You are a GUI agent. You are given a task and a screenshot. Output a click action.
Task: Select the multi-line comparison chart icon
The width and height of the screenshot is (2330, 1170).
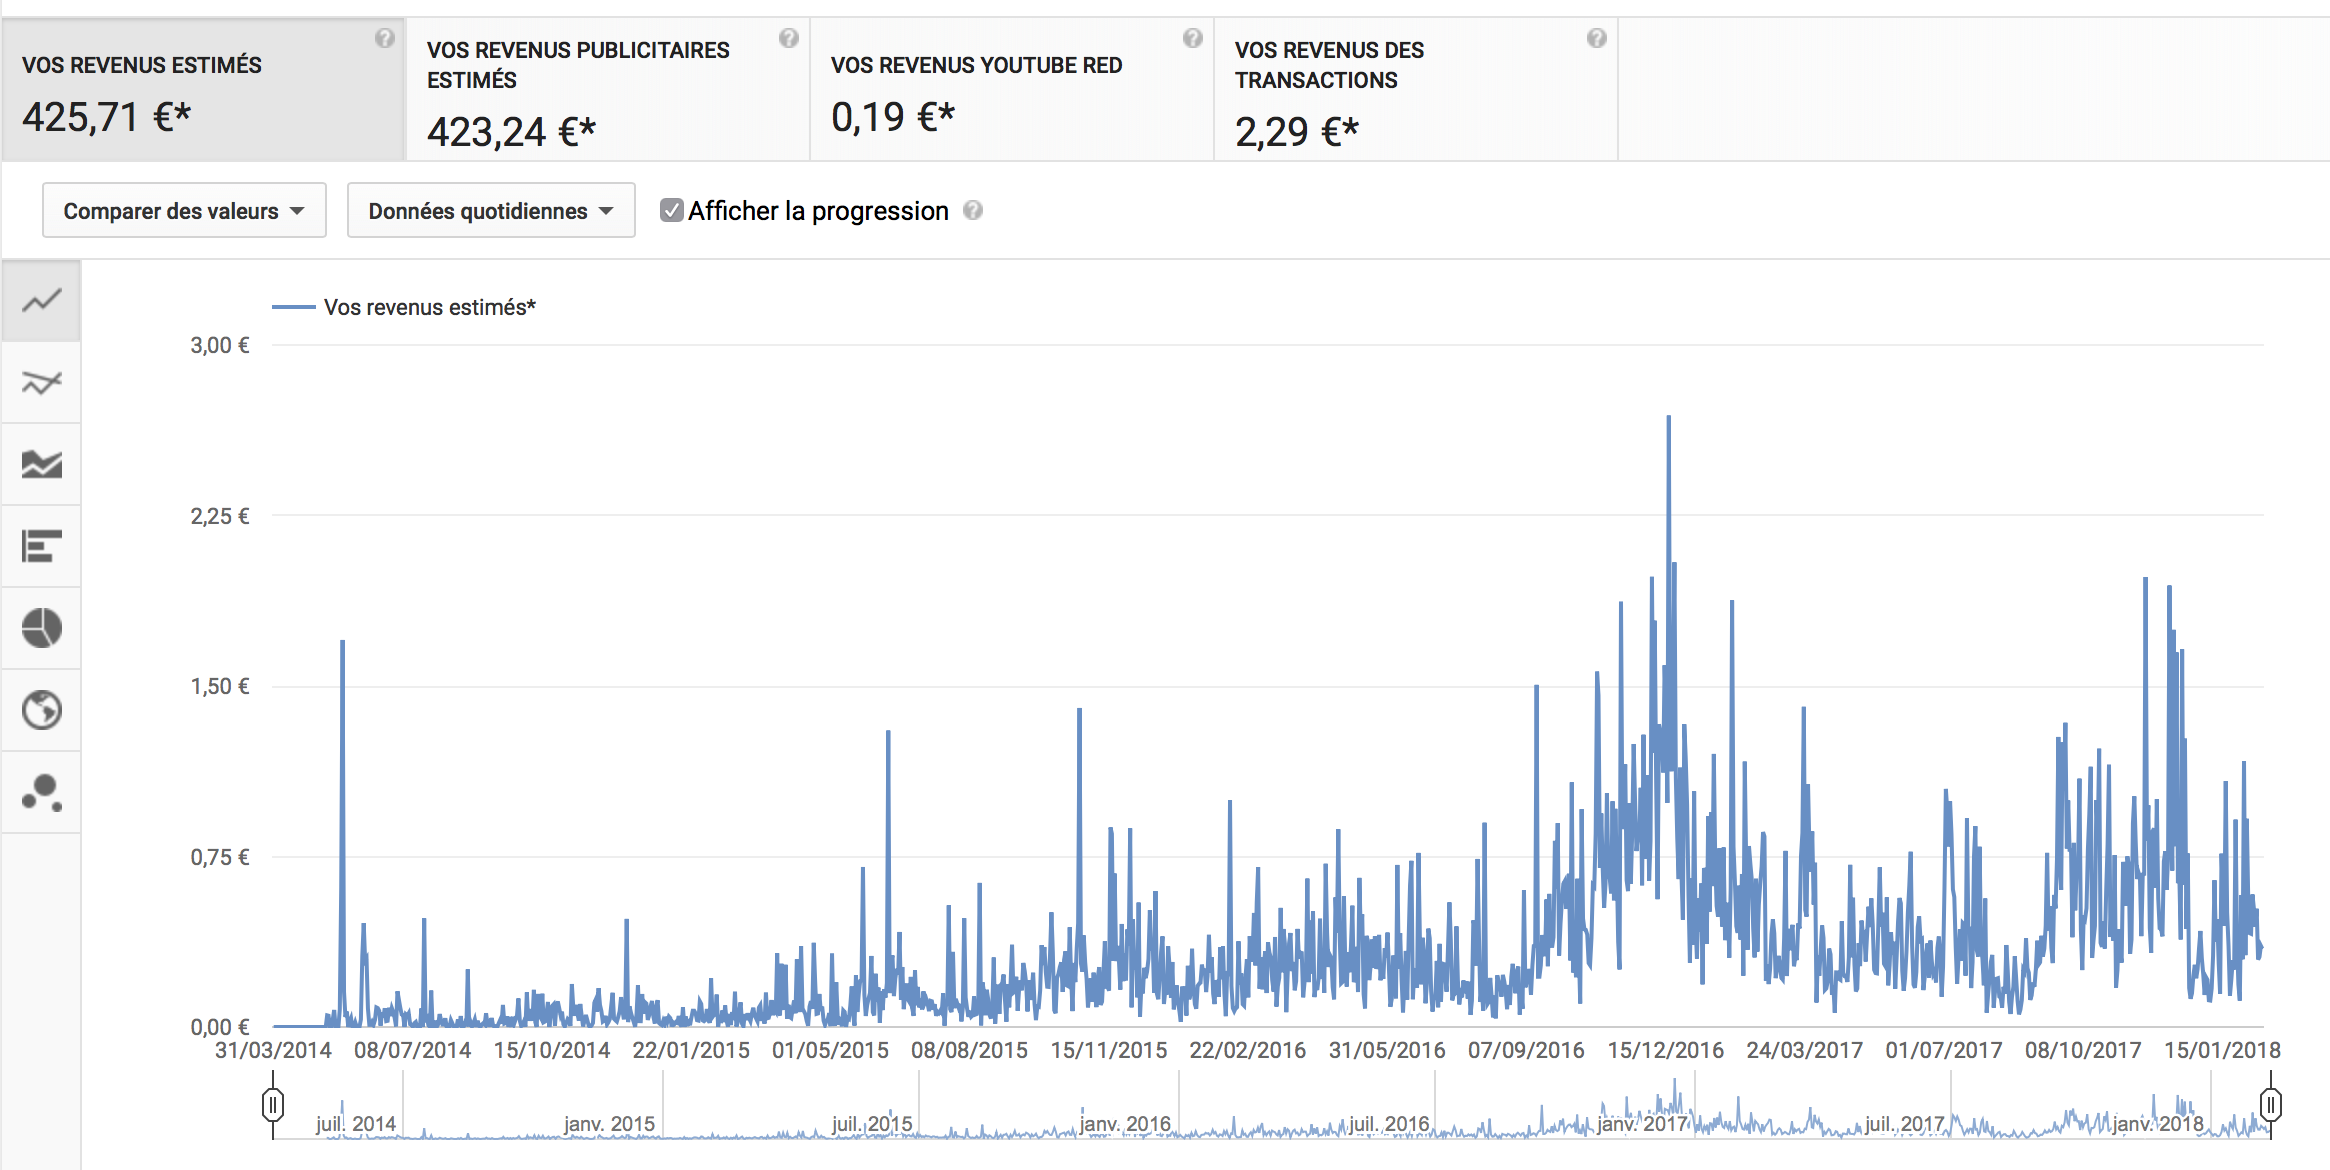(41, 383)
